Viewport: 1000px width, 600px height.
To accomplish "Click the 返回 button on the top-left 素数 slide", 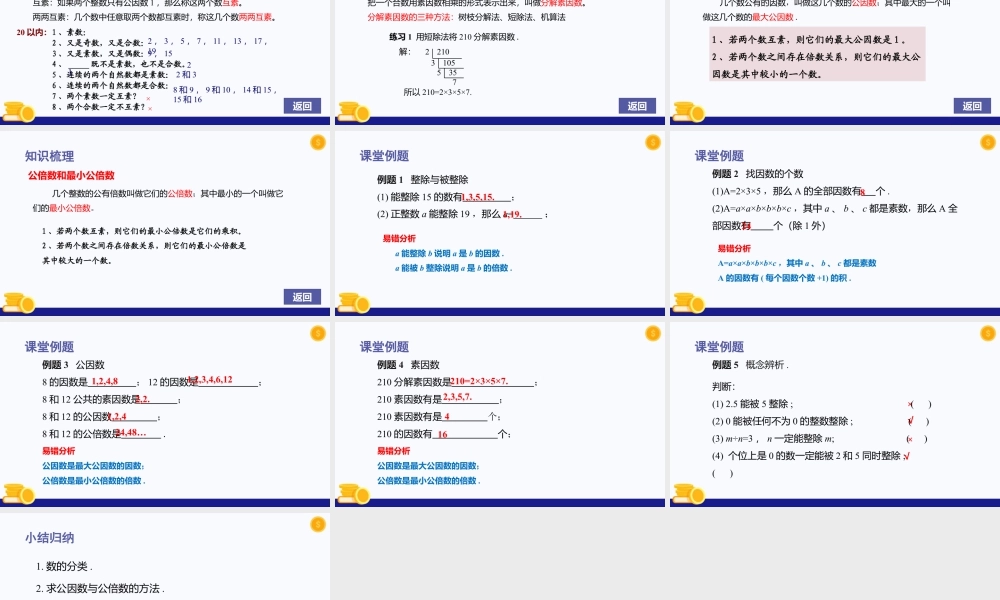I will (299, 104).
